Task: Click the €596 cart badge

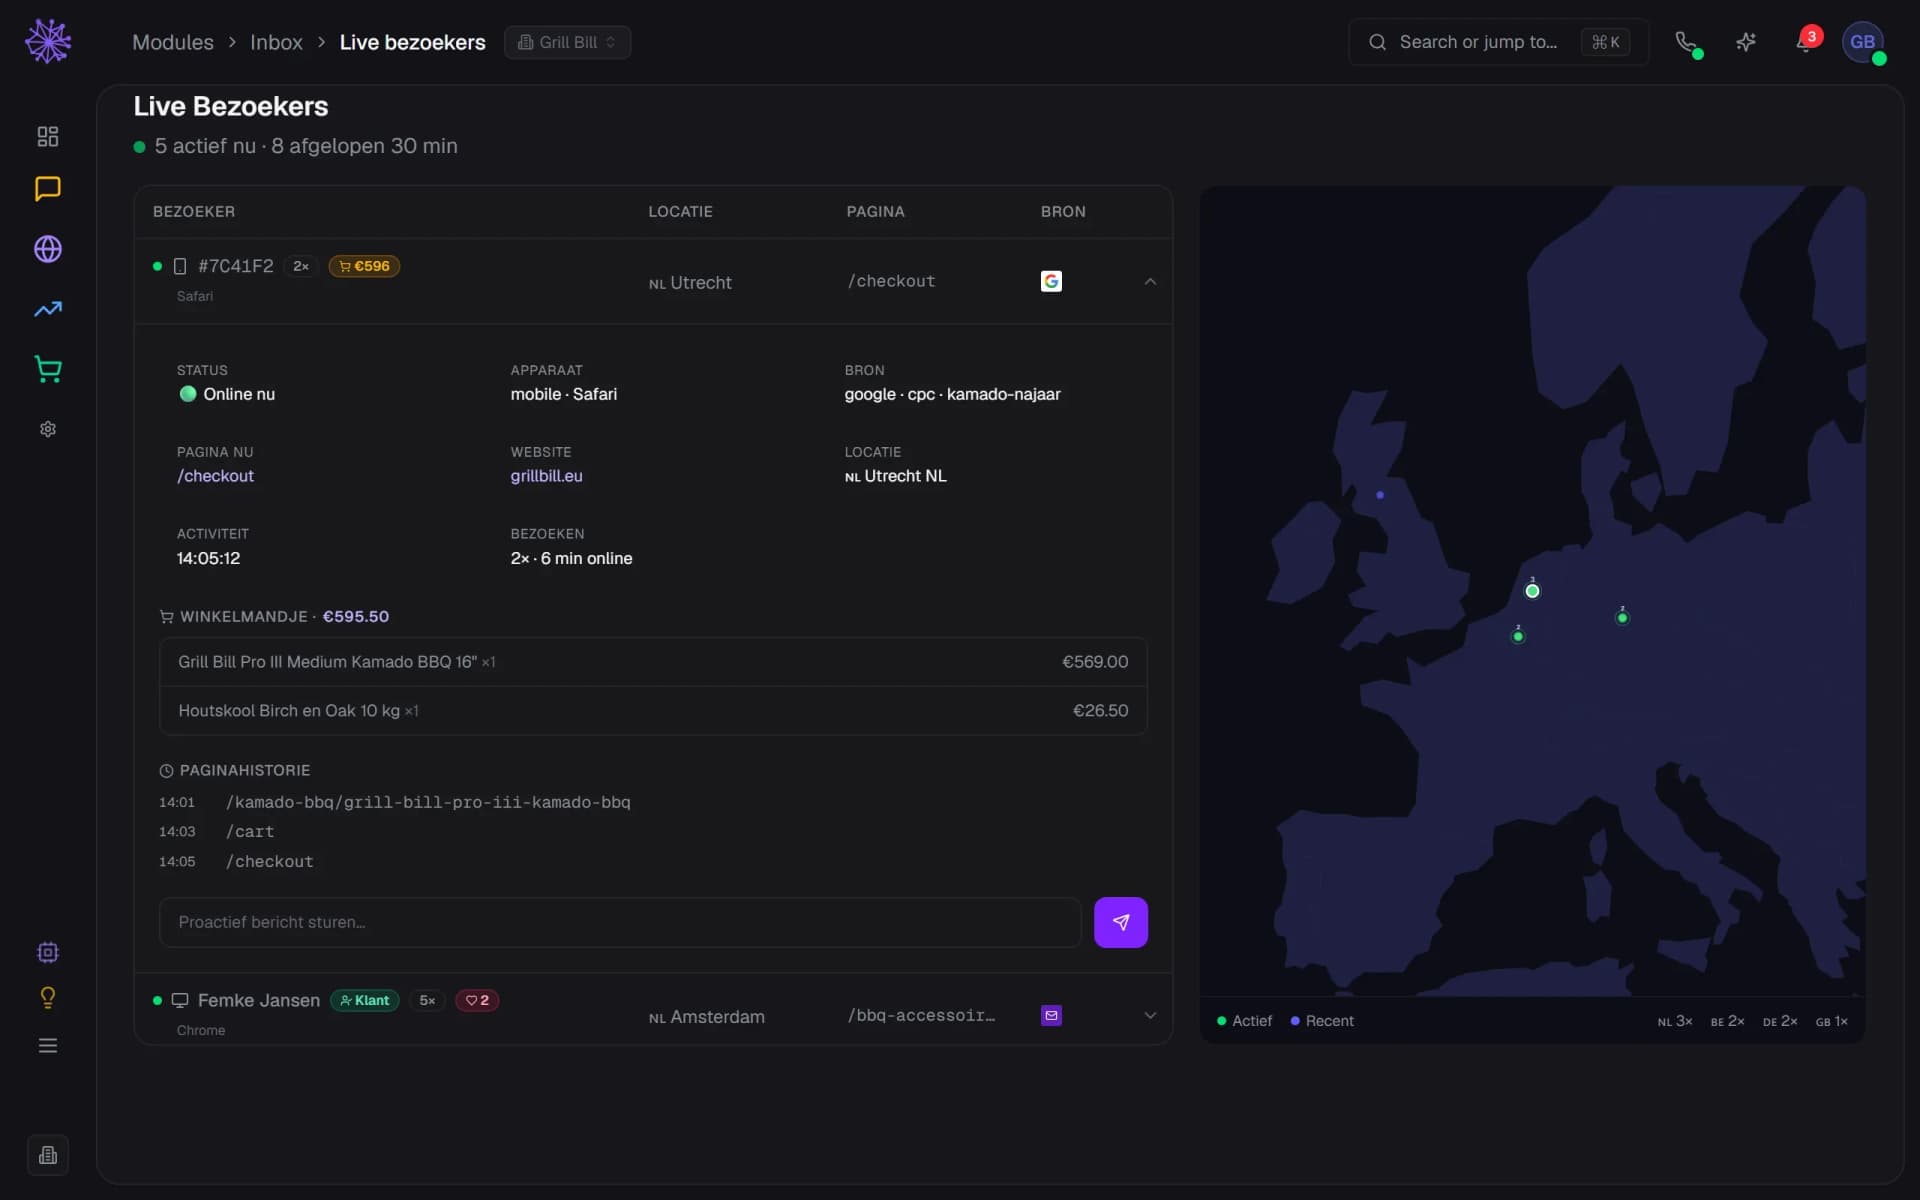Action: click(x=364, y=266)
